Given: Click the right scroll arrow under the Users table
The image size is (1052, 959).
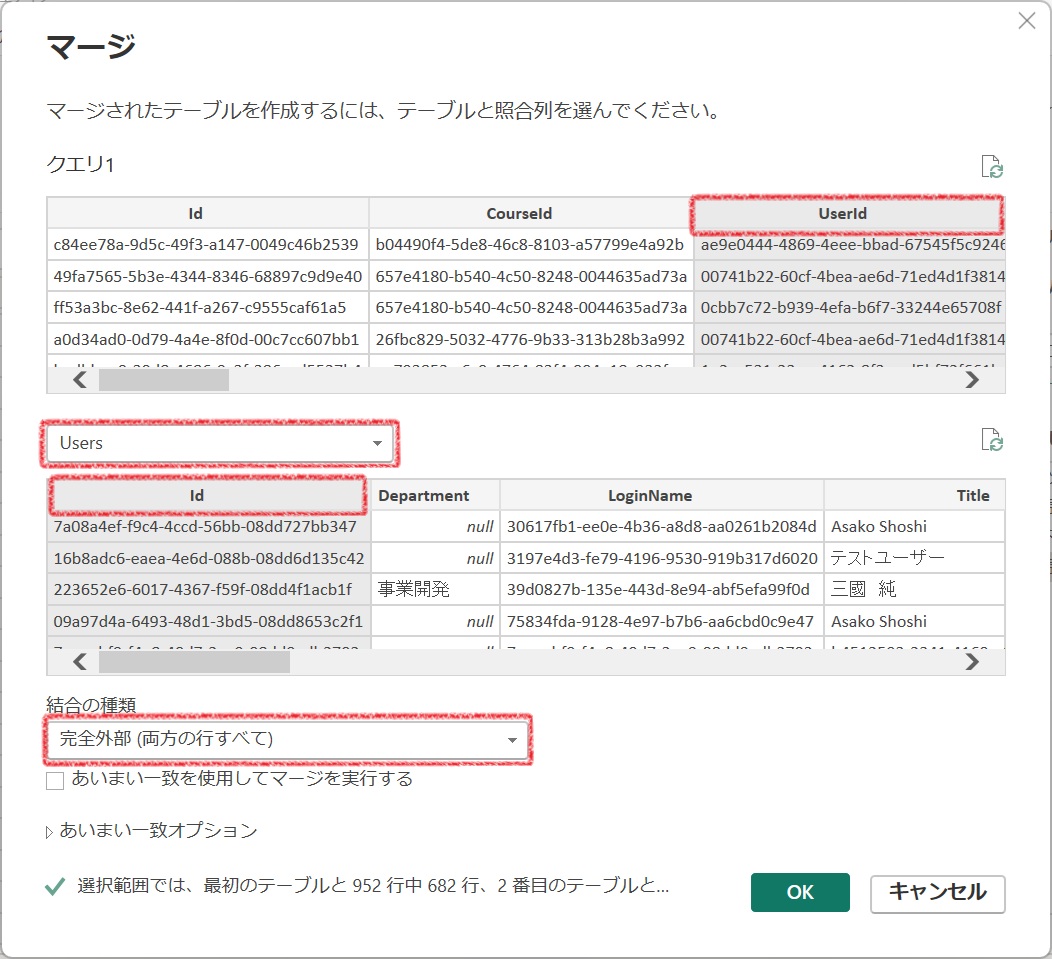Looking at the screenshot, I should 973,660.
